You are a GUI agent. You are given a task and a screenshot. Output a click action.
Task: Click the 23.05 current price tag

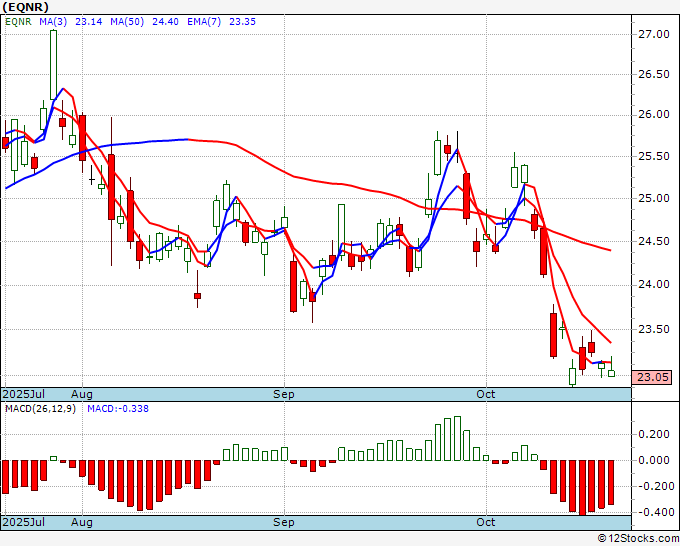click(652, 377)
